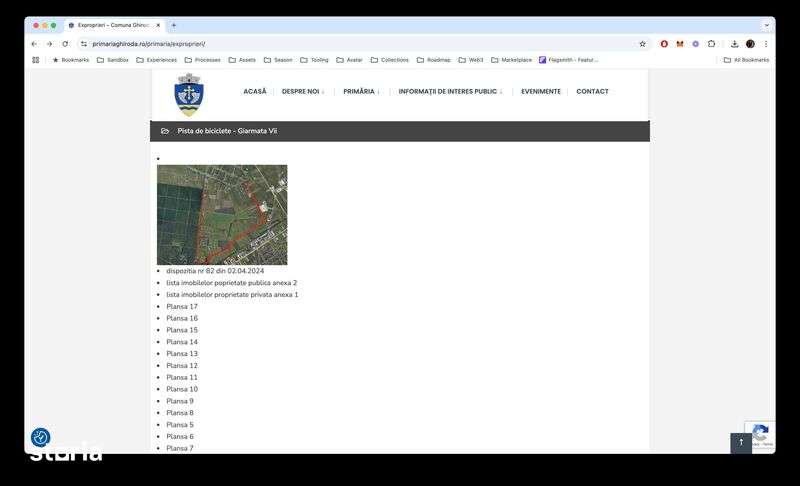The height and width of the screenshot is (486, 800).
Task: Open the Plansa 16 link
Action: tap(182, 318)
